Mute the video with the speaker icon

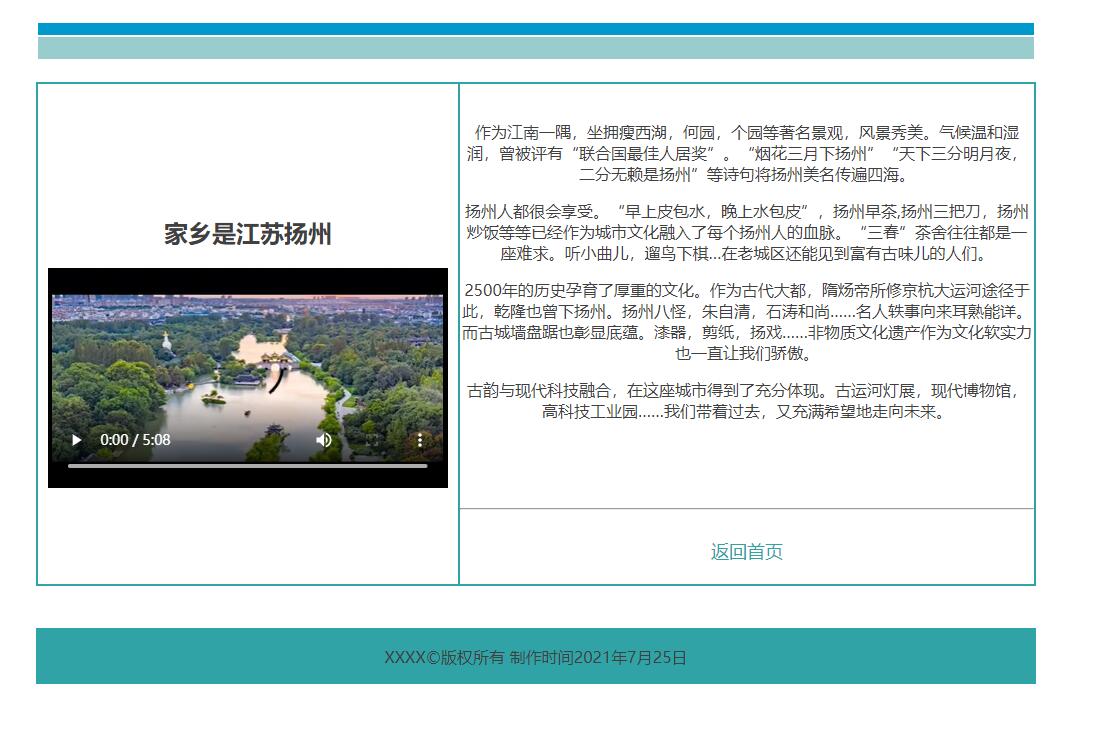(x=324, y=440)
